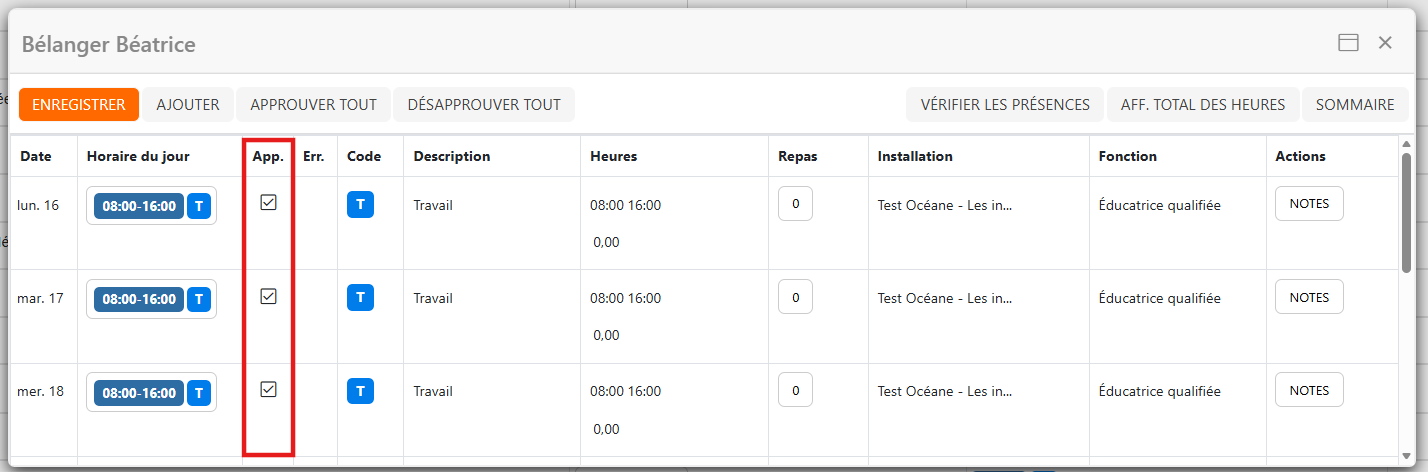Click the Repas field for mar. 17
Screen dimensions: 1428x472
[795, 297]
